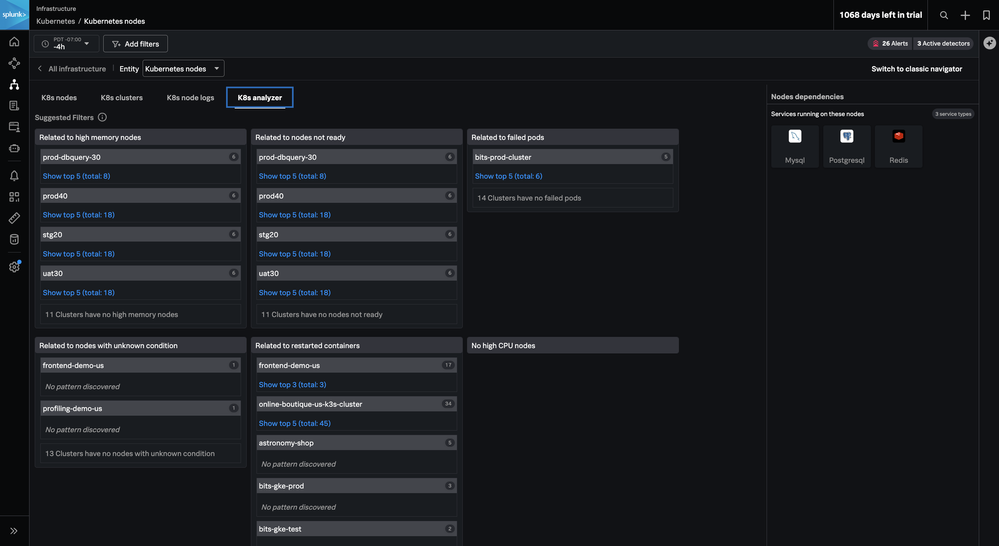Expand the sidebar navigation menu
This screenshot has height=546, width=999.
tap(14, 531)
